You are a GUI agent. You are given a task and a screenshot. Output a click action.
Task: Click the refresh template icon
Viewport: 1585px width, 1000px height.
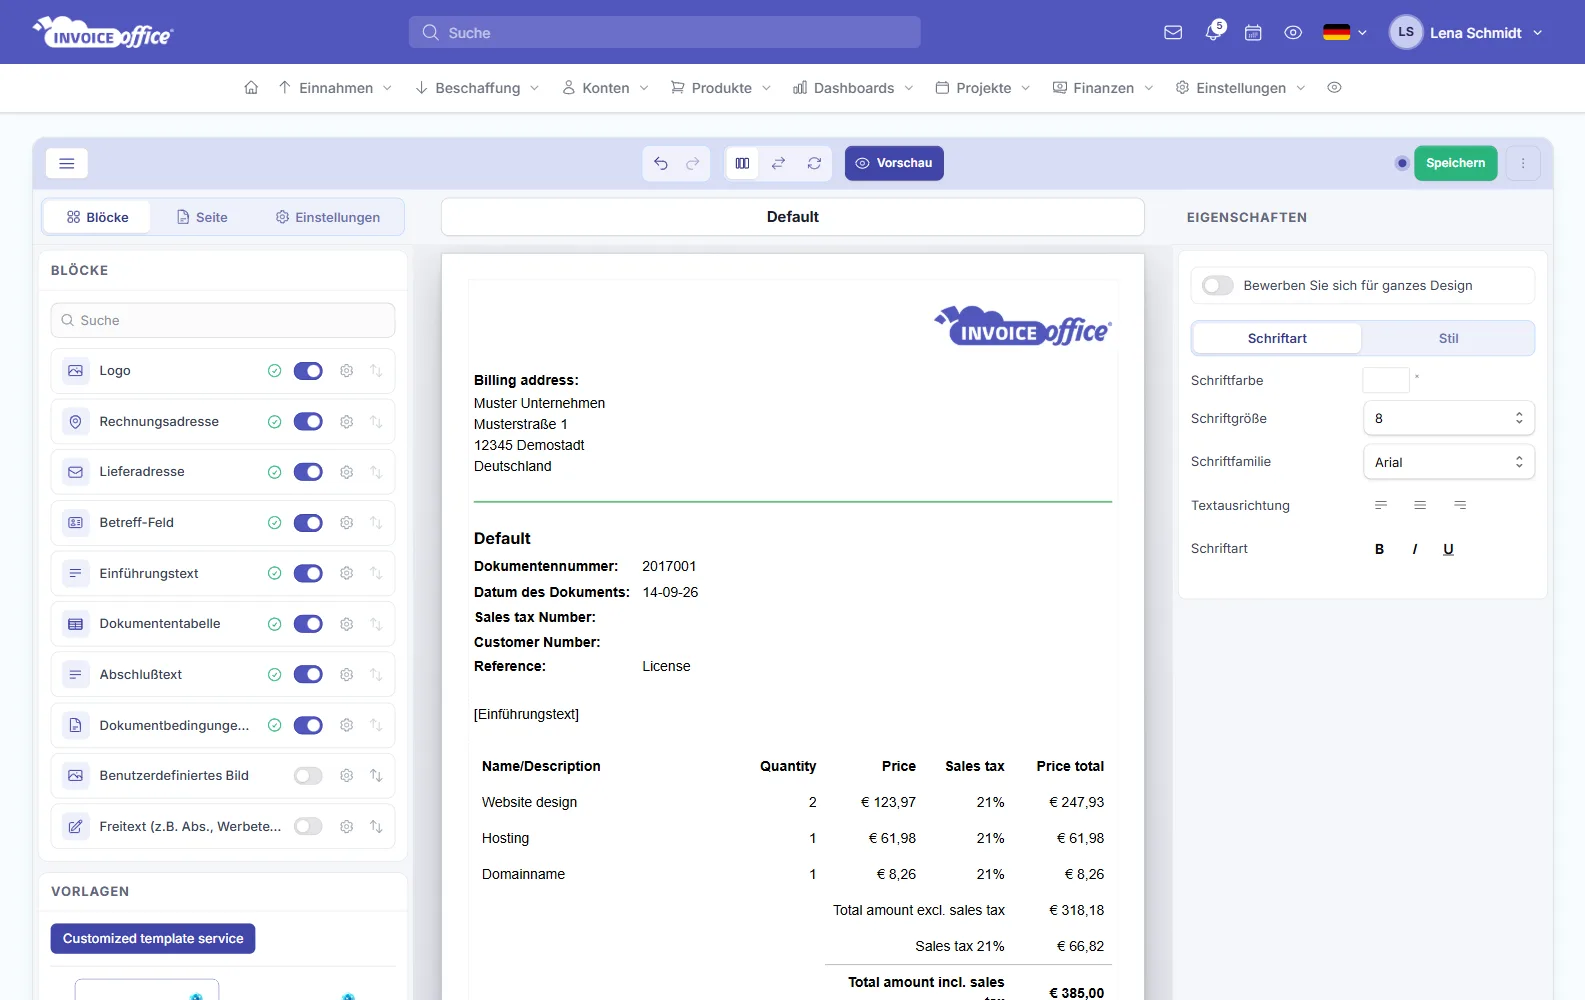click(x=814, y=163)
